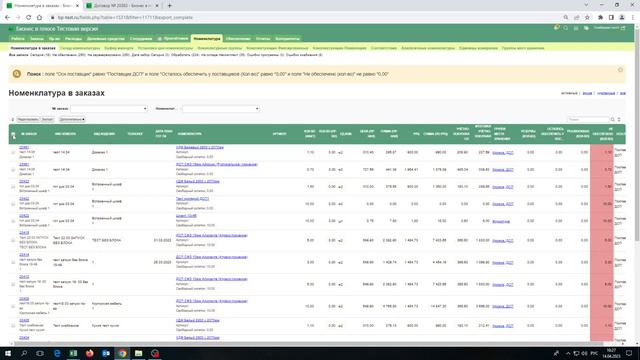Click the vertical page scrollbar

tap(637, 135)
